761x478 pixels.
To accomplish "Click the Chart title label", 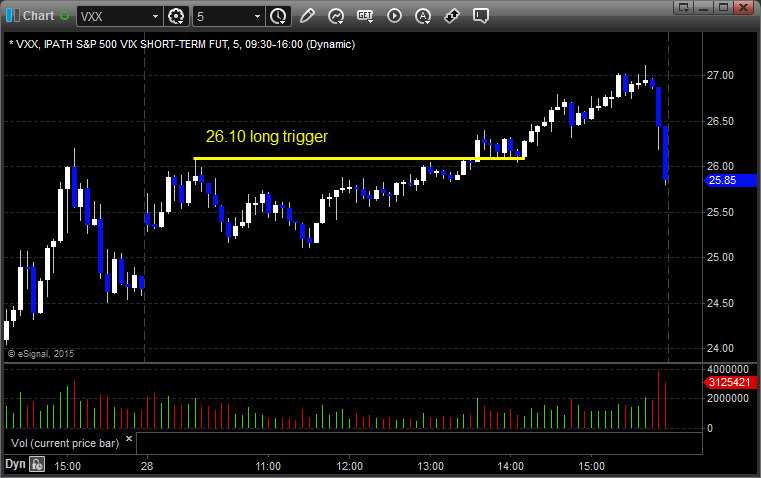I will click(39, 16).
